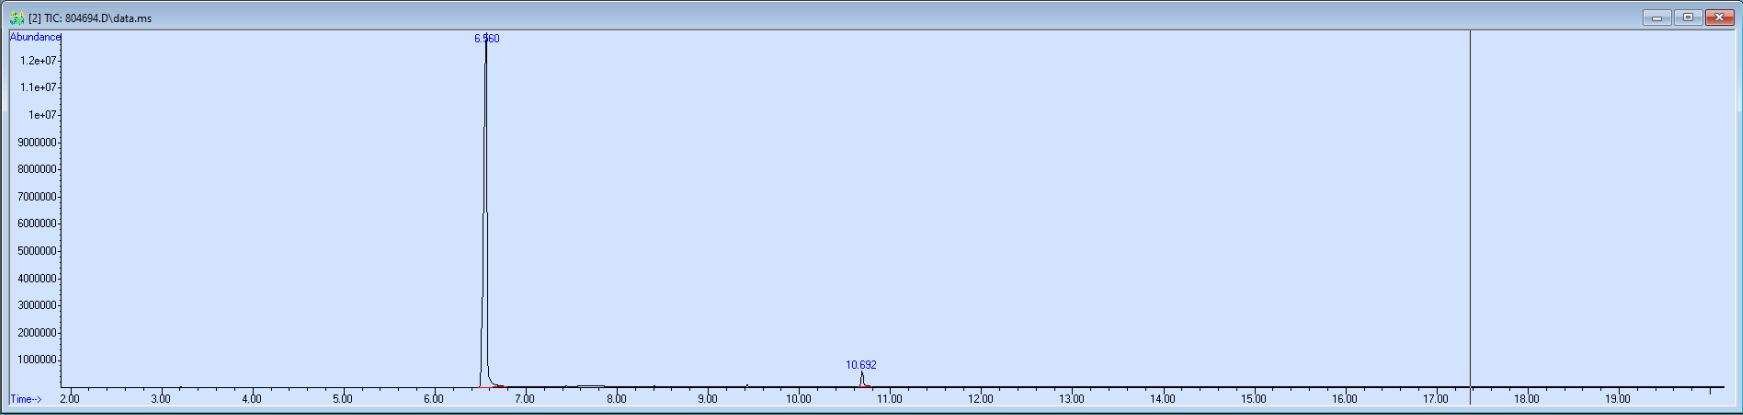Click the 18.00 time axis label
This screenshot has height=415, width=1743.
(1526, 399)
